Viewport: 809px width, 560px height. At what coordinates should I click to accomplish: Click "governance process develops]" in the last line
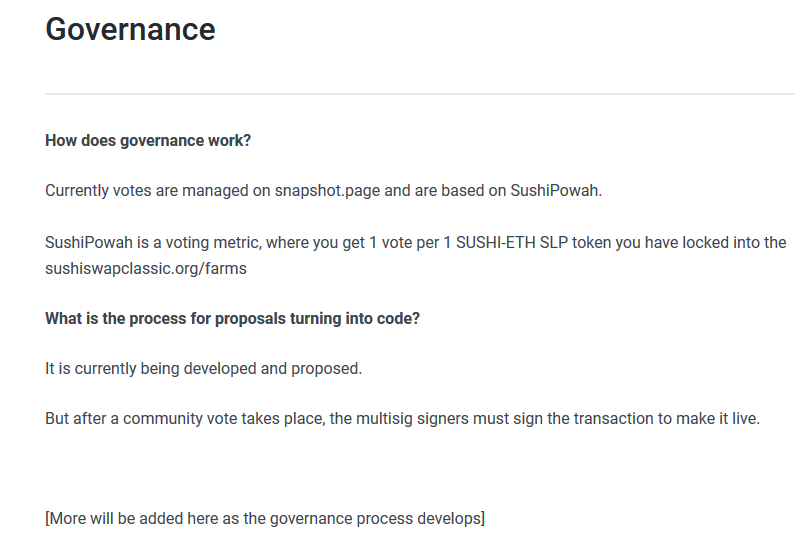point(377,518)
